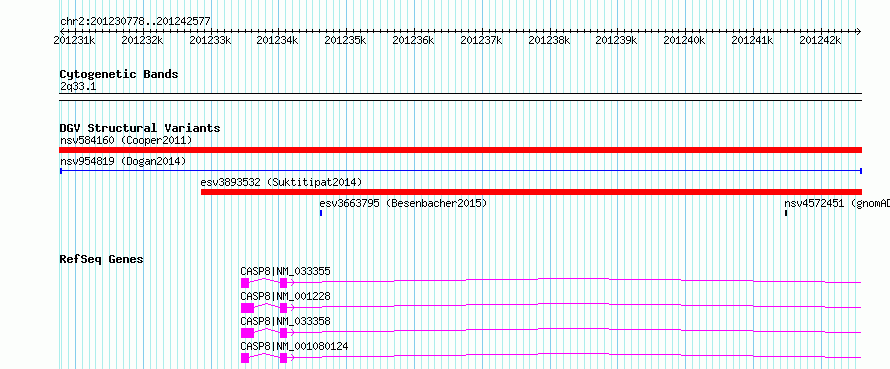The width and height of the screenshot is (890, 369).
Task: Click the Cytogenetic Bands track title
Action: point(119,74)
